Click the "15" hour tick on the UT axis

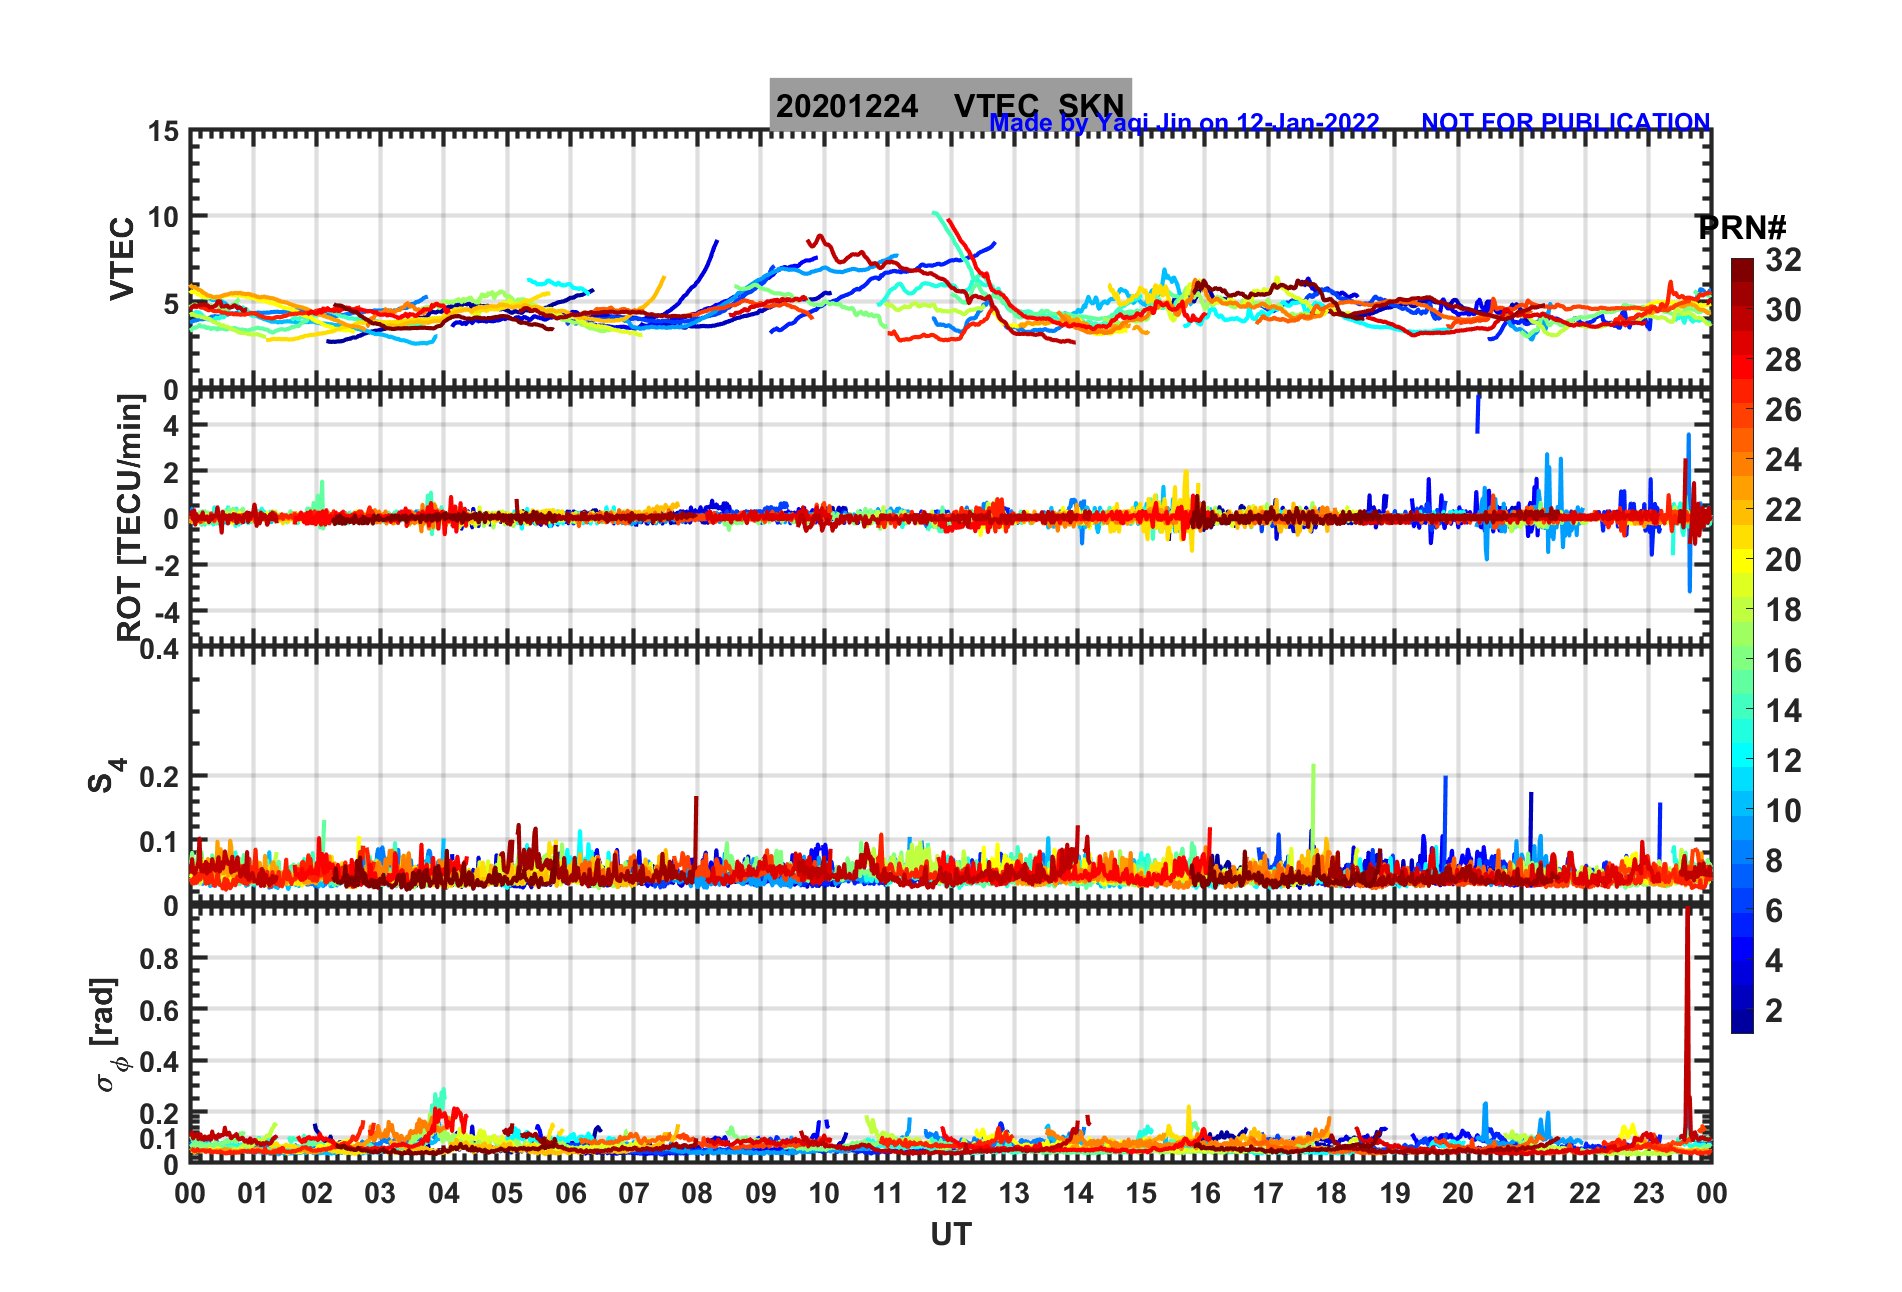[x=1141, y=1193]
